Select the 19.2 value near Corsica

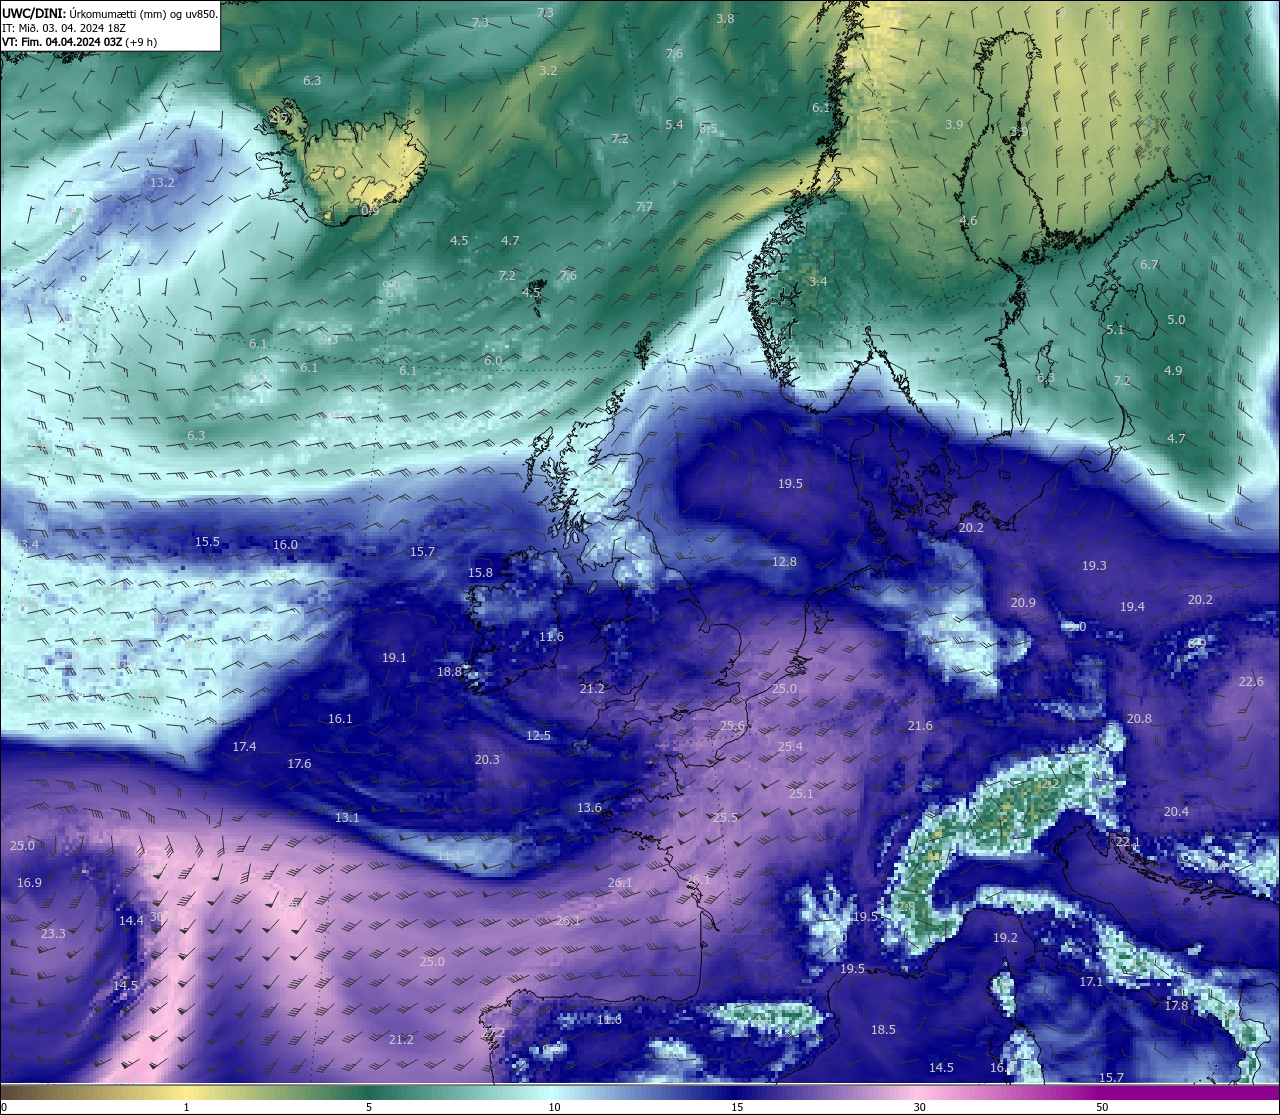(x=1005, y=938)
